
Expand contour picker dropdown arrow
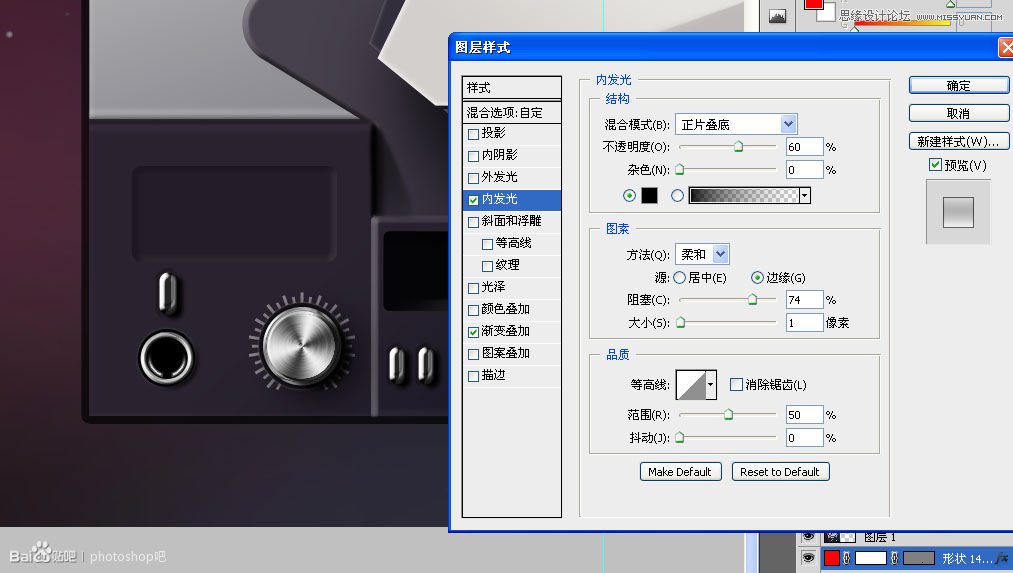(x=711, y=385)
